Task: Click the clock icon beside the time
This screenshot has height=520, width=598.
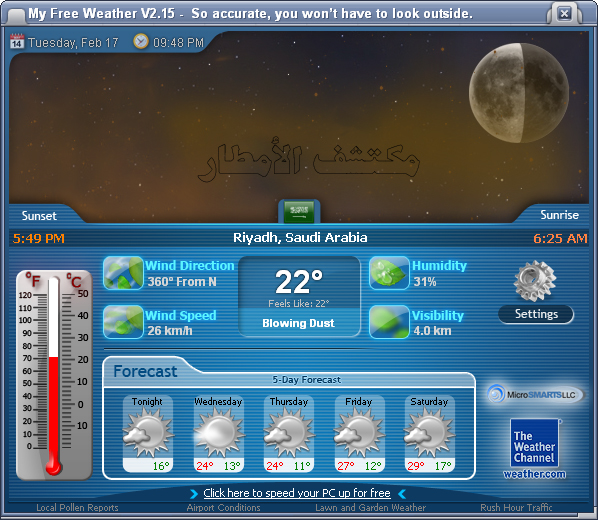Action: coord(141,41)
